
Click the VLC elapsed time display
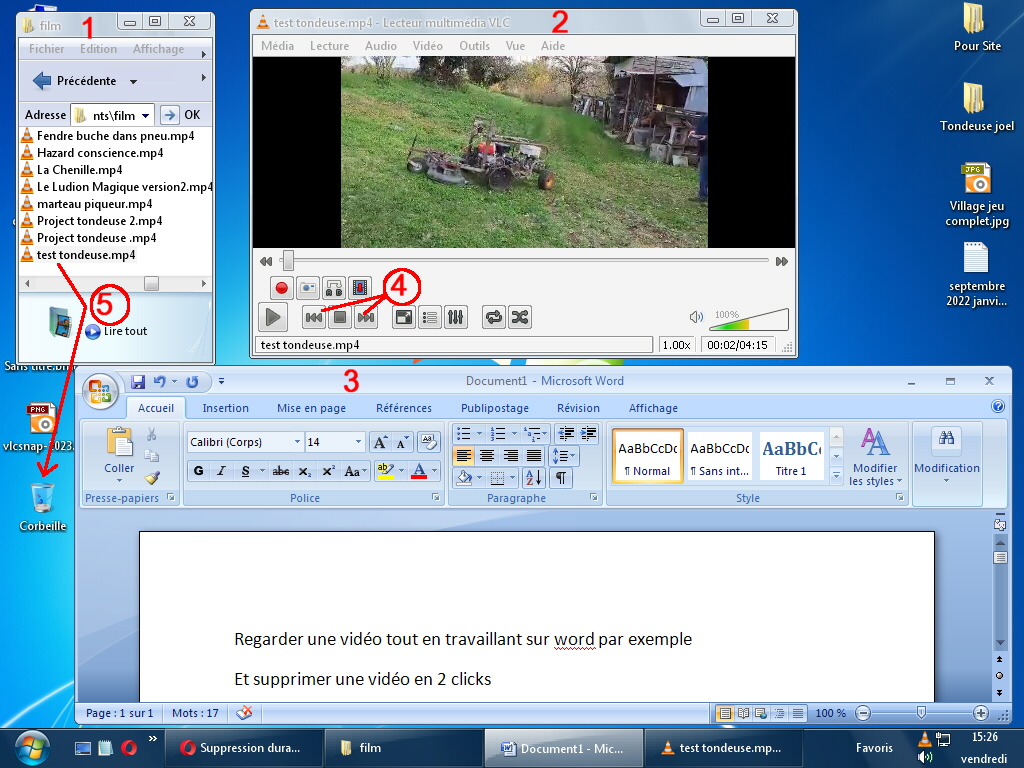pyautogui.click(x=737, y=345)
